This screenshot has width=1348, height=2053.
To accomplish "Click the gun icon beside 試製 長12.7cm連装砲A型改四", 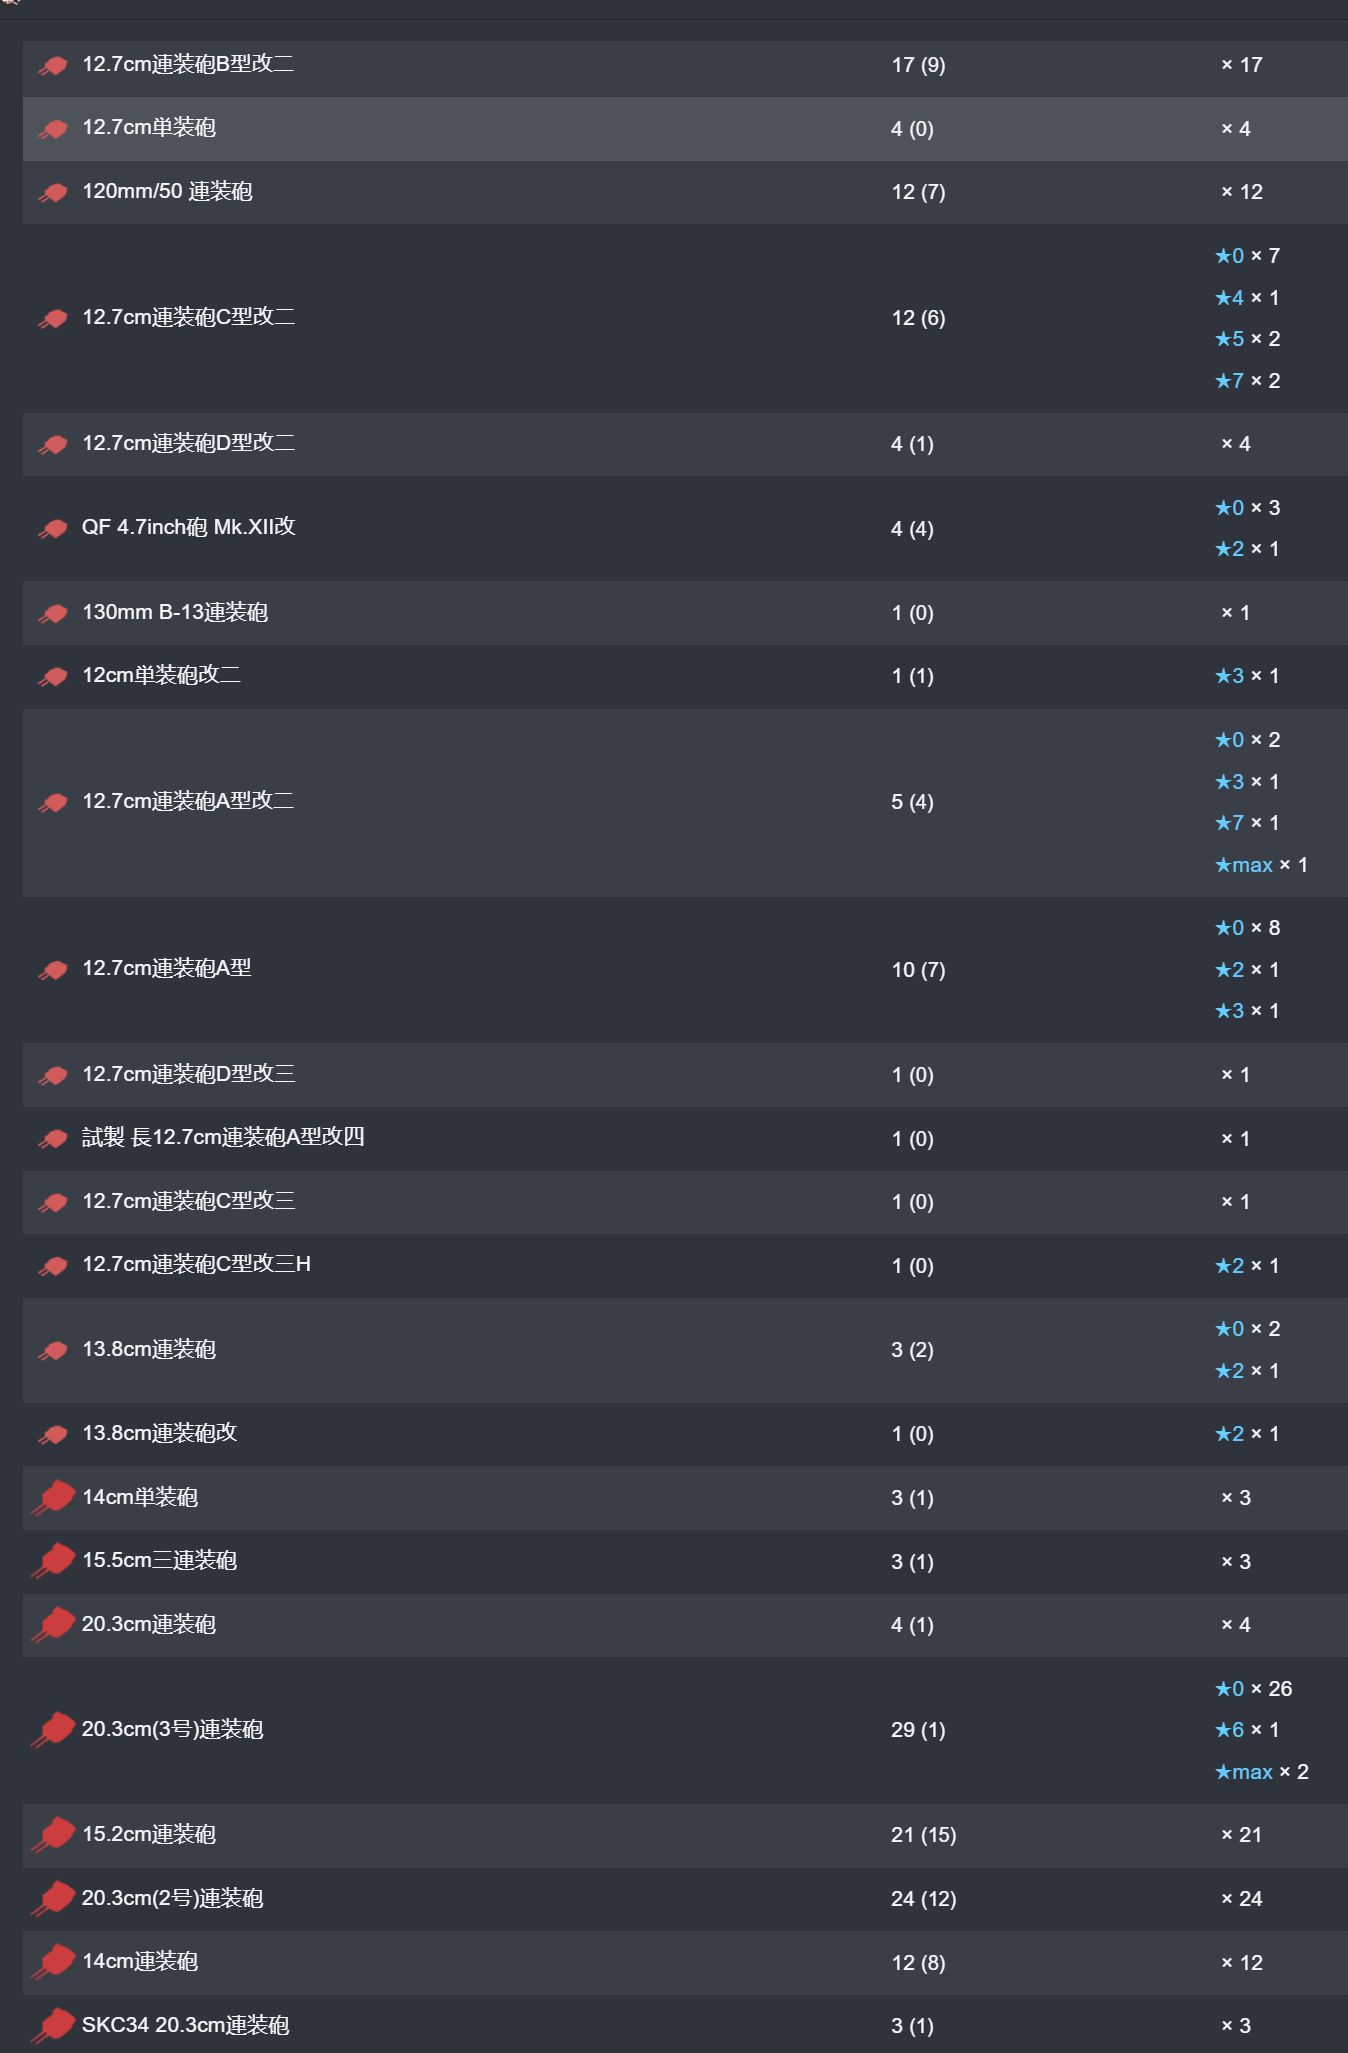I will (53, 1139).
